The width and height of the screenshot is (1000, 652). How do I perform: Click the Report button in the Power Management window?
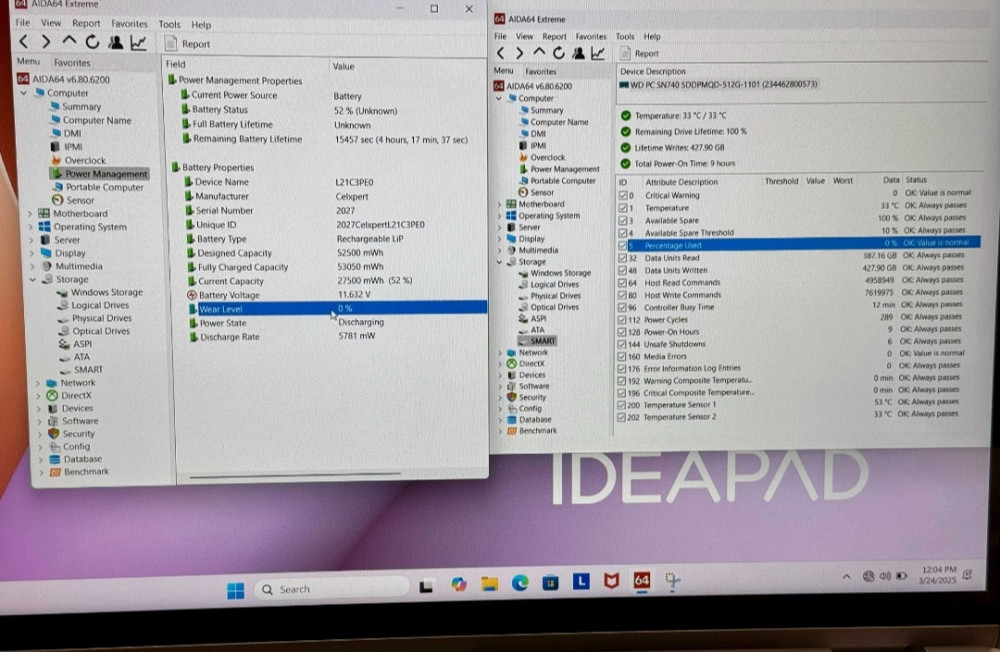point(188,43)
